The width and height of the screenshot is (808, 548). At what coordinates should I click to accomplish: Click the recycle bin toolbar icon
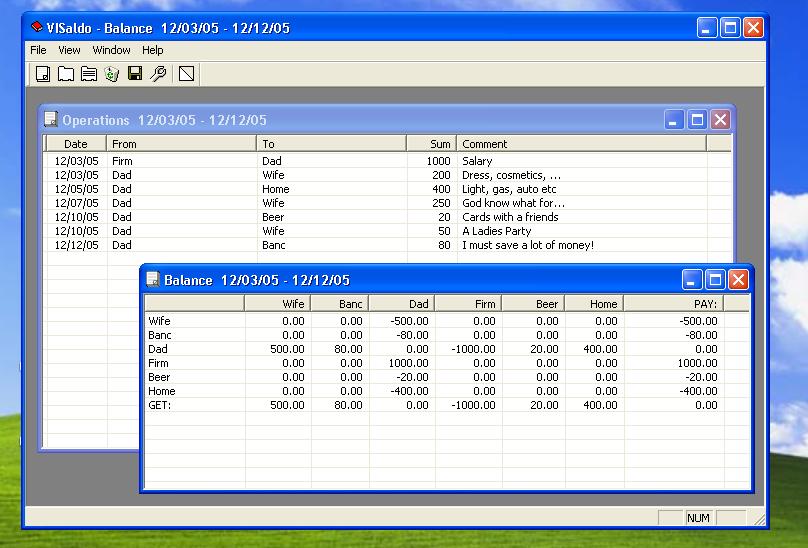112,74
